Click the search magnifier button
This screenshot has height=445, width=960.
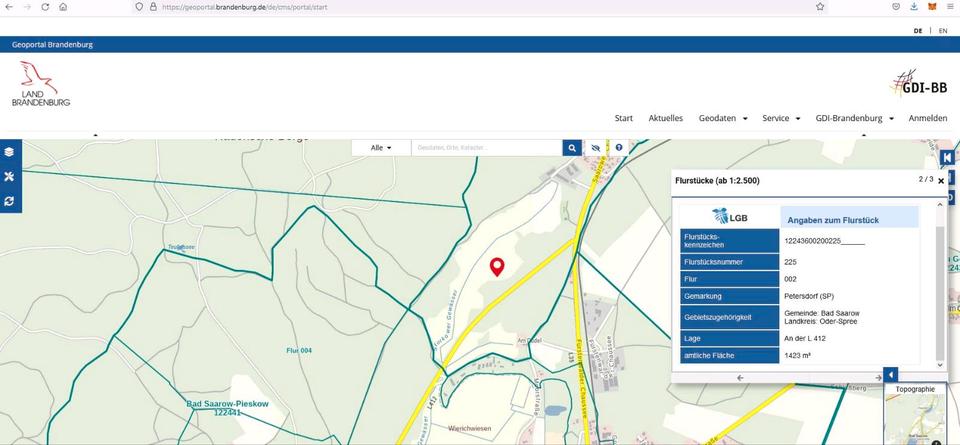(572, 148)
